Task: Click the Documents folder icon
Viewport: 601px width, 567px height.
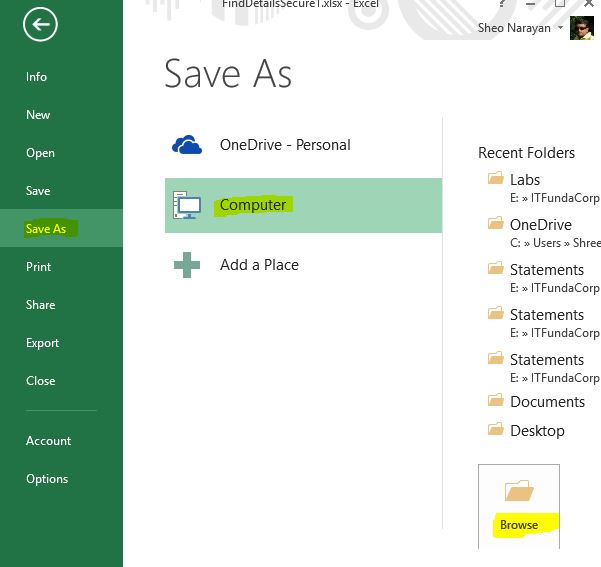Action: (496, 400)
